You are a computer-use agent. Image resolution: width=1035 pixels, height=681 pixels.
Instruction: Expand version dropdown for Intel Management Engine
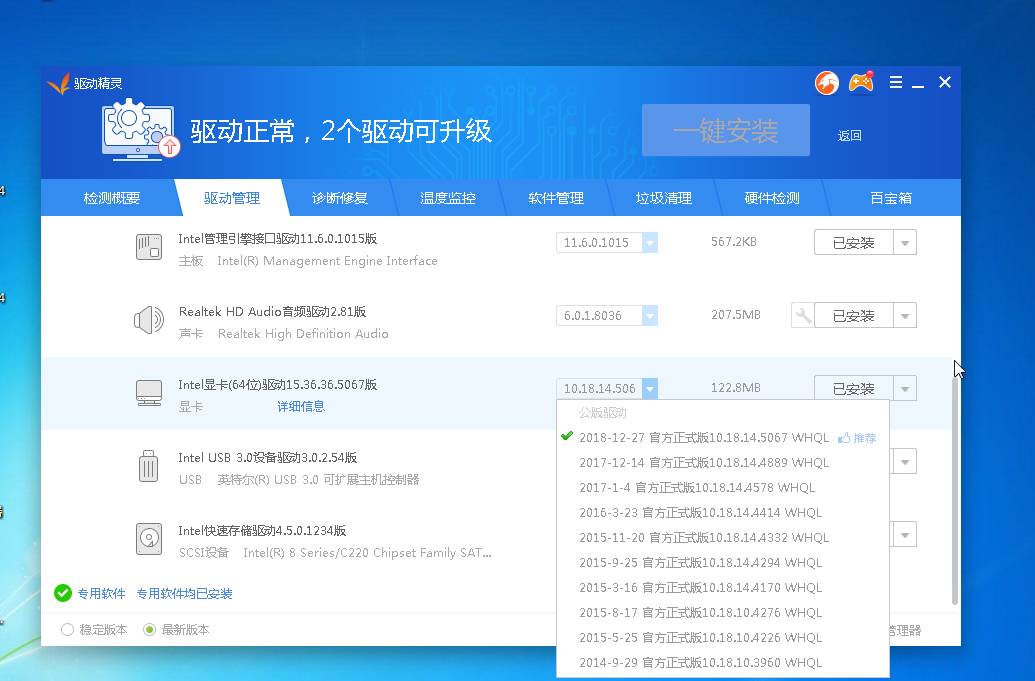point(650,243)
